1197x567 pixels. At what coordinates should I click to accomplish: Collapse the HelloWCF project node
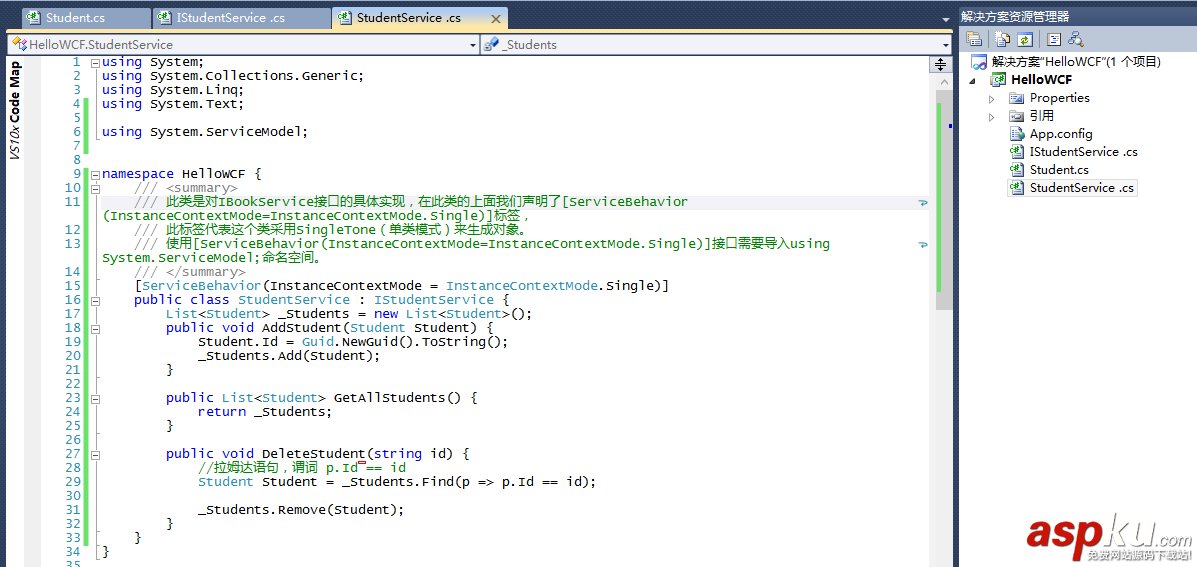pos(973,79)
